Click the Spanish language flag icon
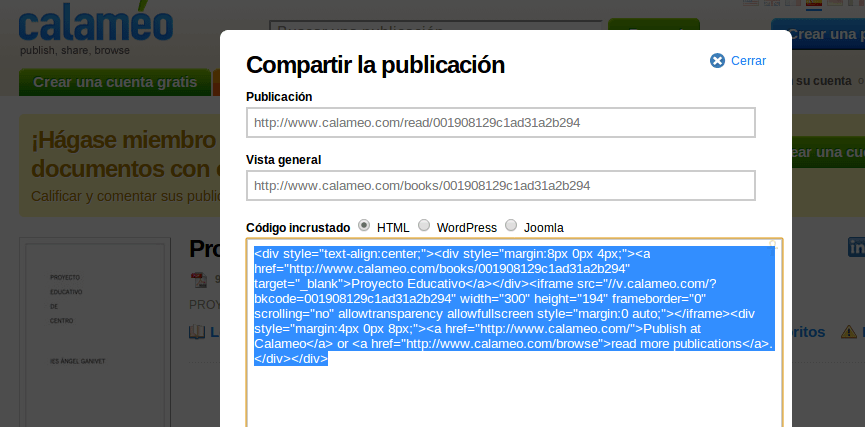 [814, 4]
